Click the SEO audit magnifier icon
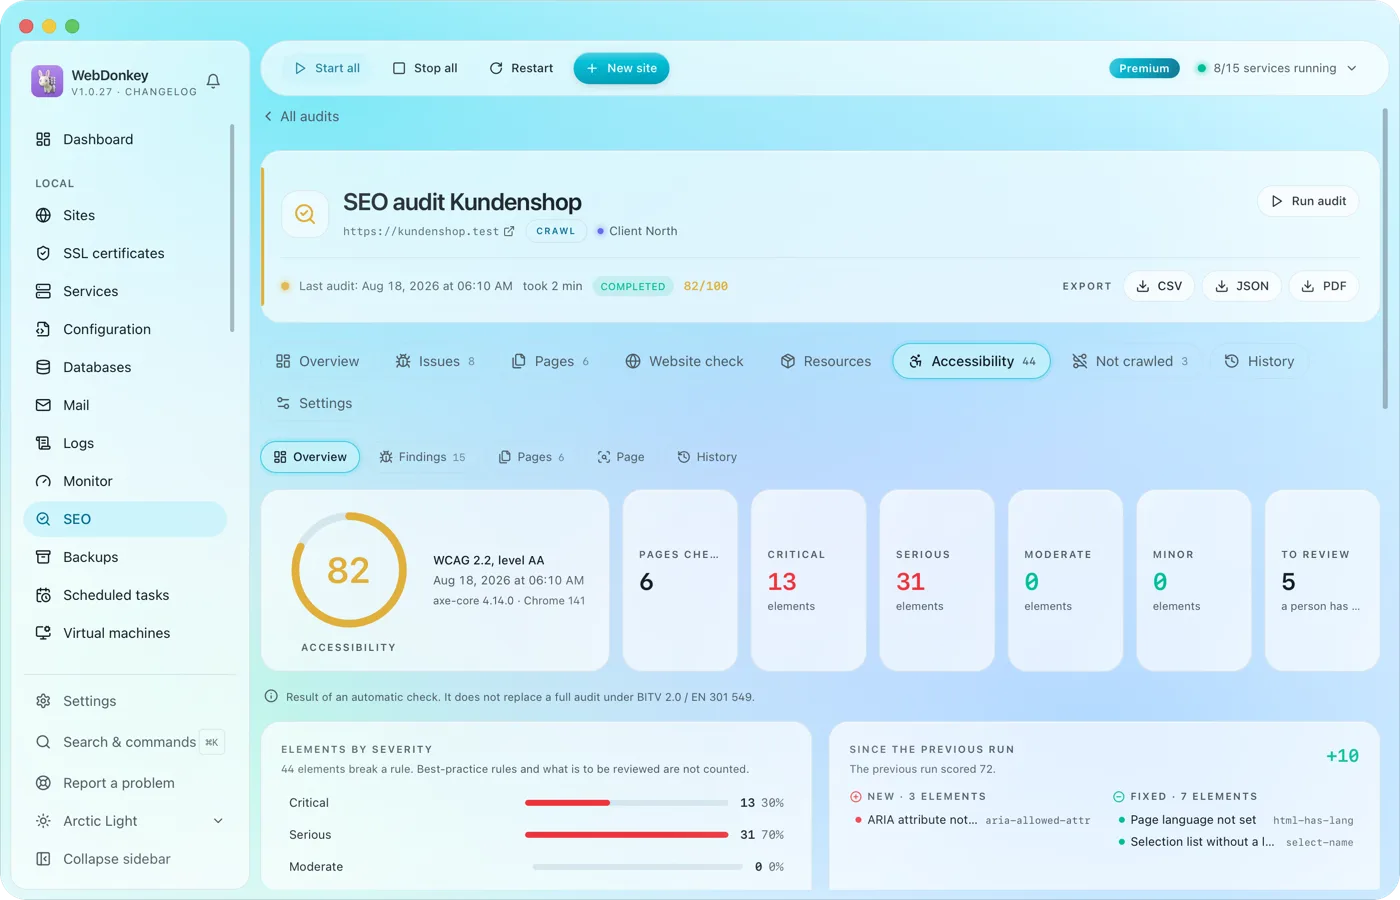Screen dimensions: 1400x900 tap(305, 214)
